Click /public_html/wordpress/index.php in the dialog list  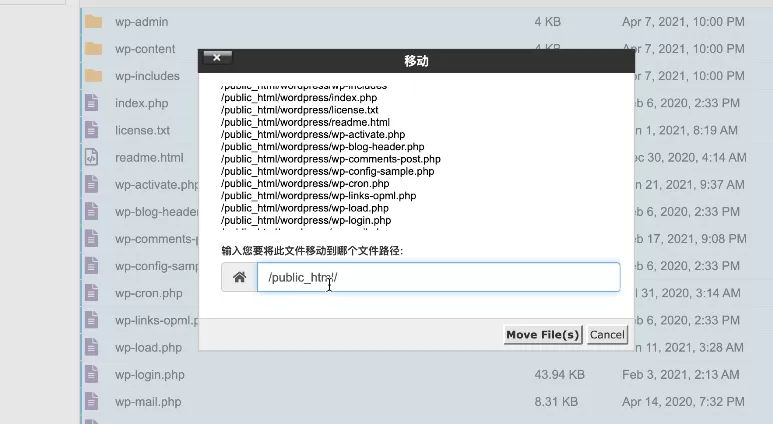[299, 98]
